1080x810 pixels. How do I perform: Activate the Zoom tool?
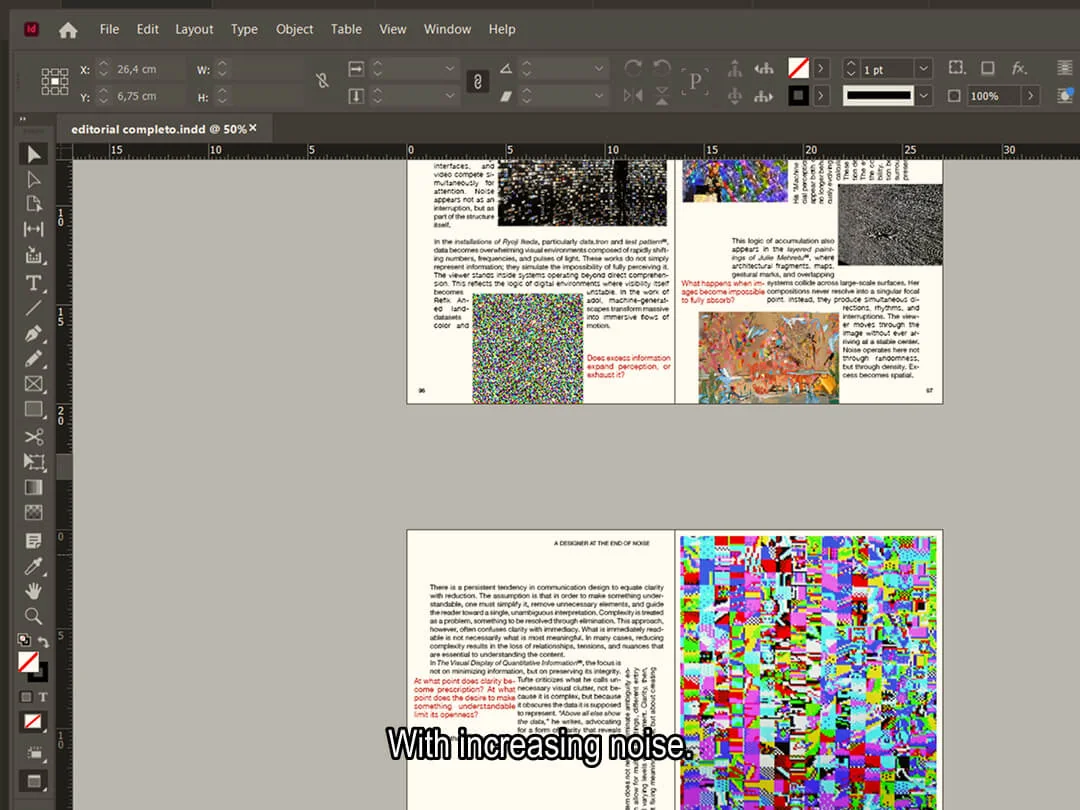pyautogui.click(x=33, y=616)
